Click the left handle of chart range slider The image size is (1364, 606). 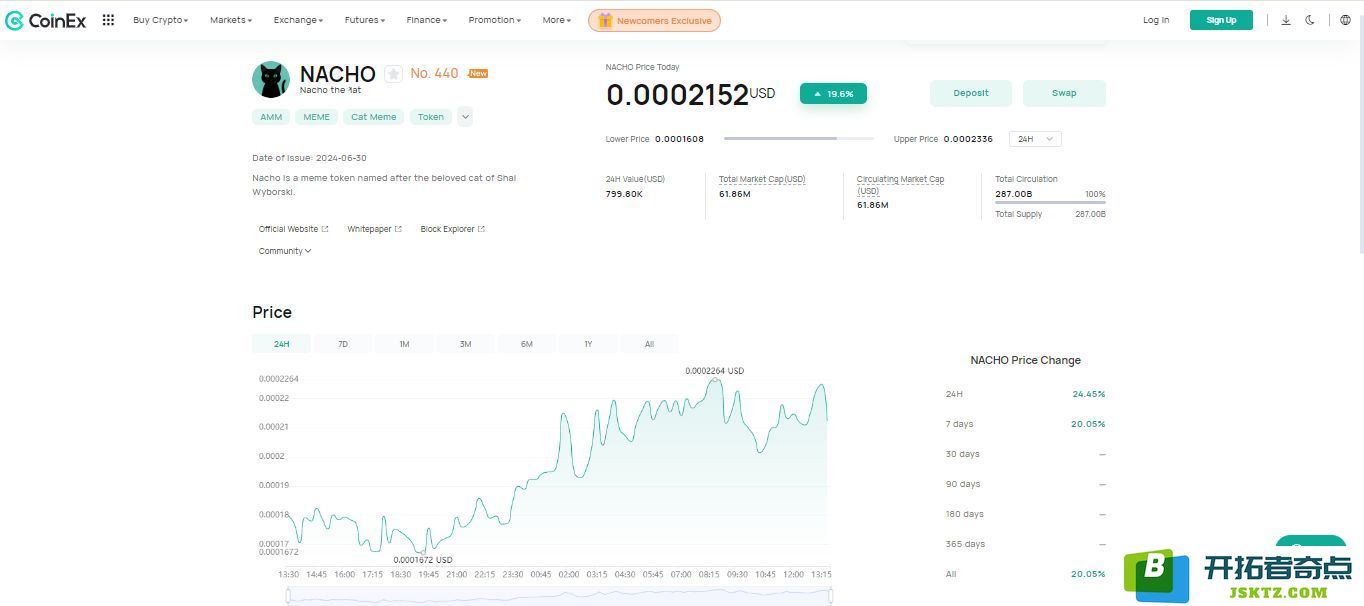(288, 596)
